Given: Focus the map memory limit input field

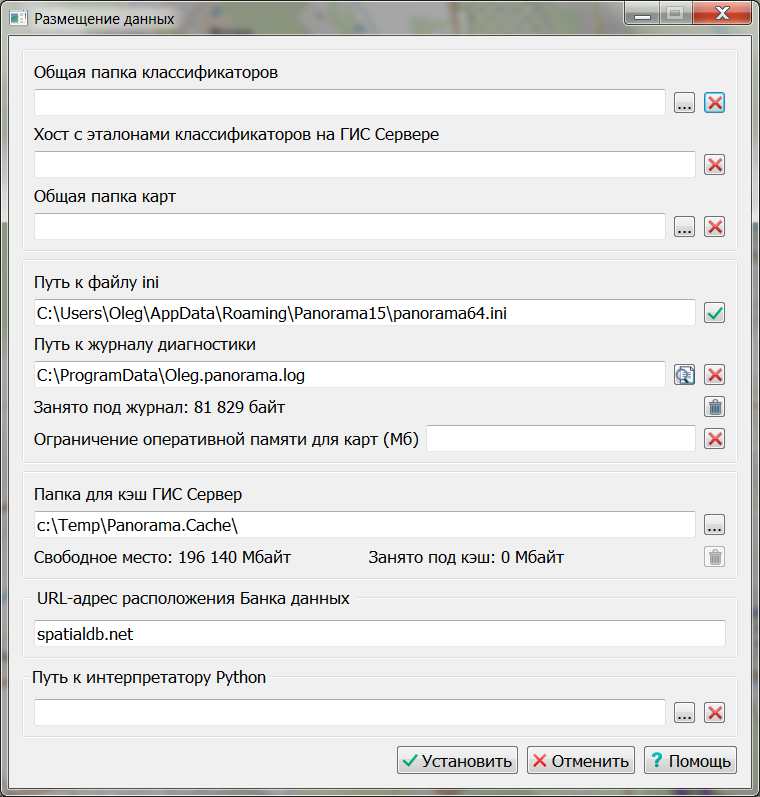Looking at the screenshot, I should pos(560,439).
